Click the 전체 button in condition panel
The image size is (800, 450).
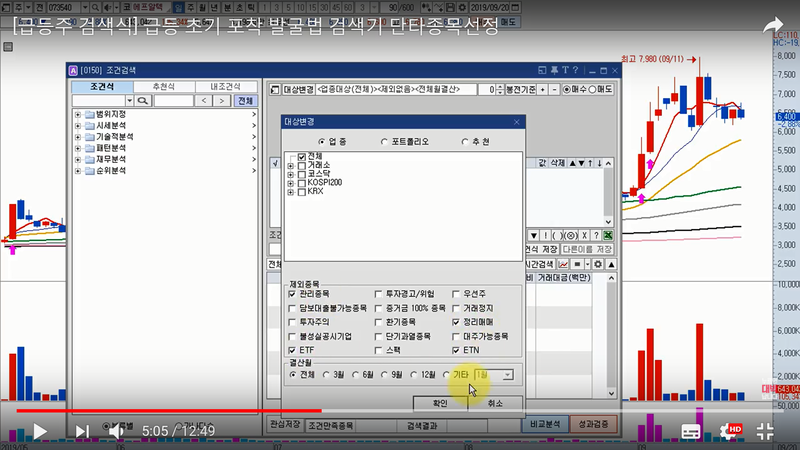[245, 101]
